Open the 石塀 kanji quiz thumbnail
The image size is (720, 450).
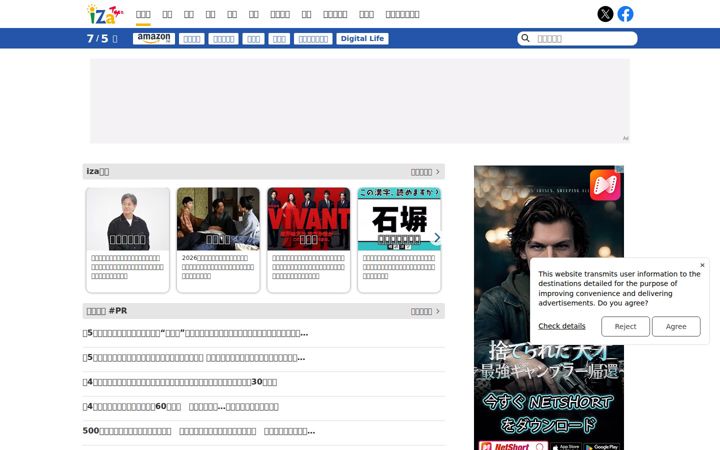(x=399, y=219)
